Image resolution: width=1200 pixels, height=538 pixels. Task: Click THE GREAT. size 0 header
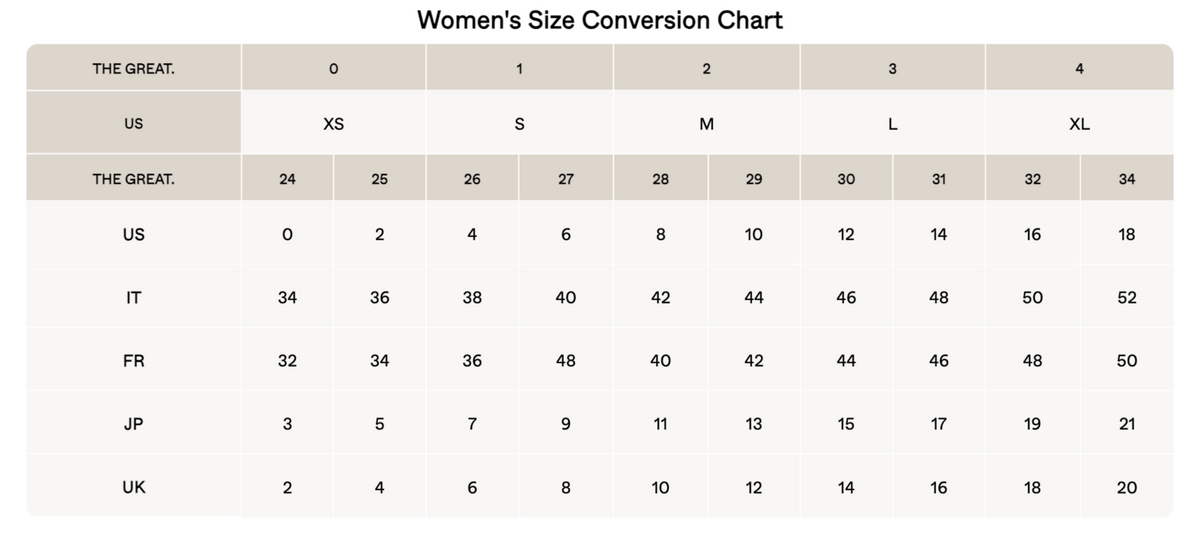click(334, 68)
